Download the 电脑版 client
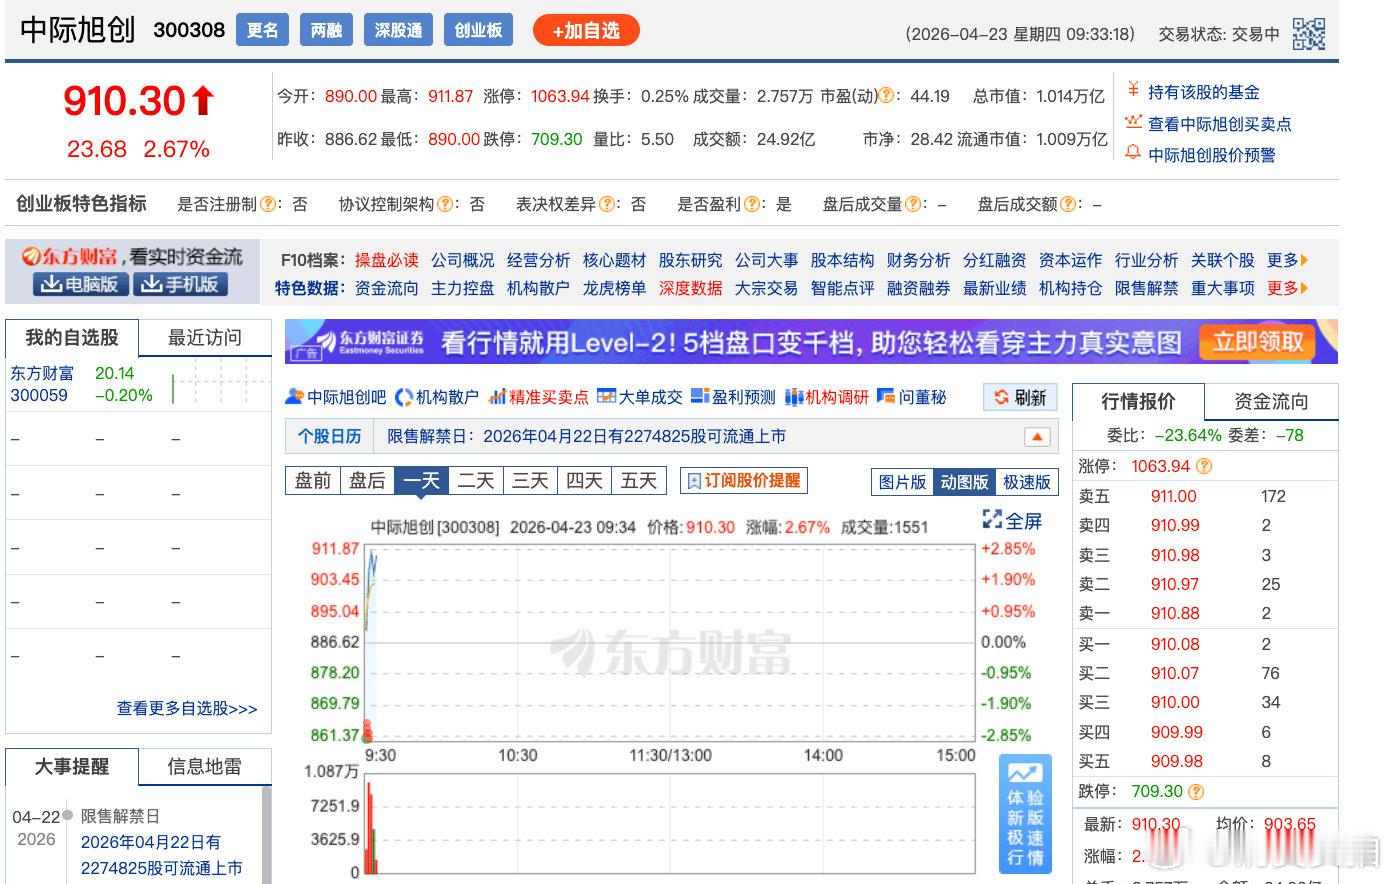 (x=79, y=284)
